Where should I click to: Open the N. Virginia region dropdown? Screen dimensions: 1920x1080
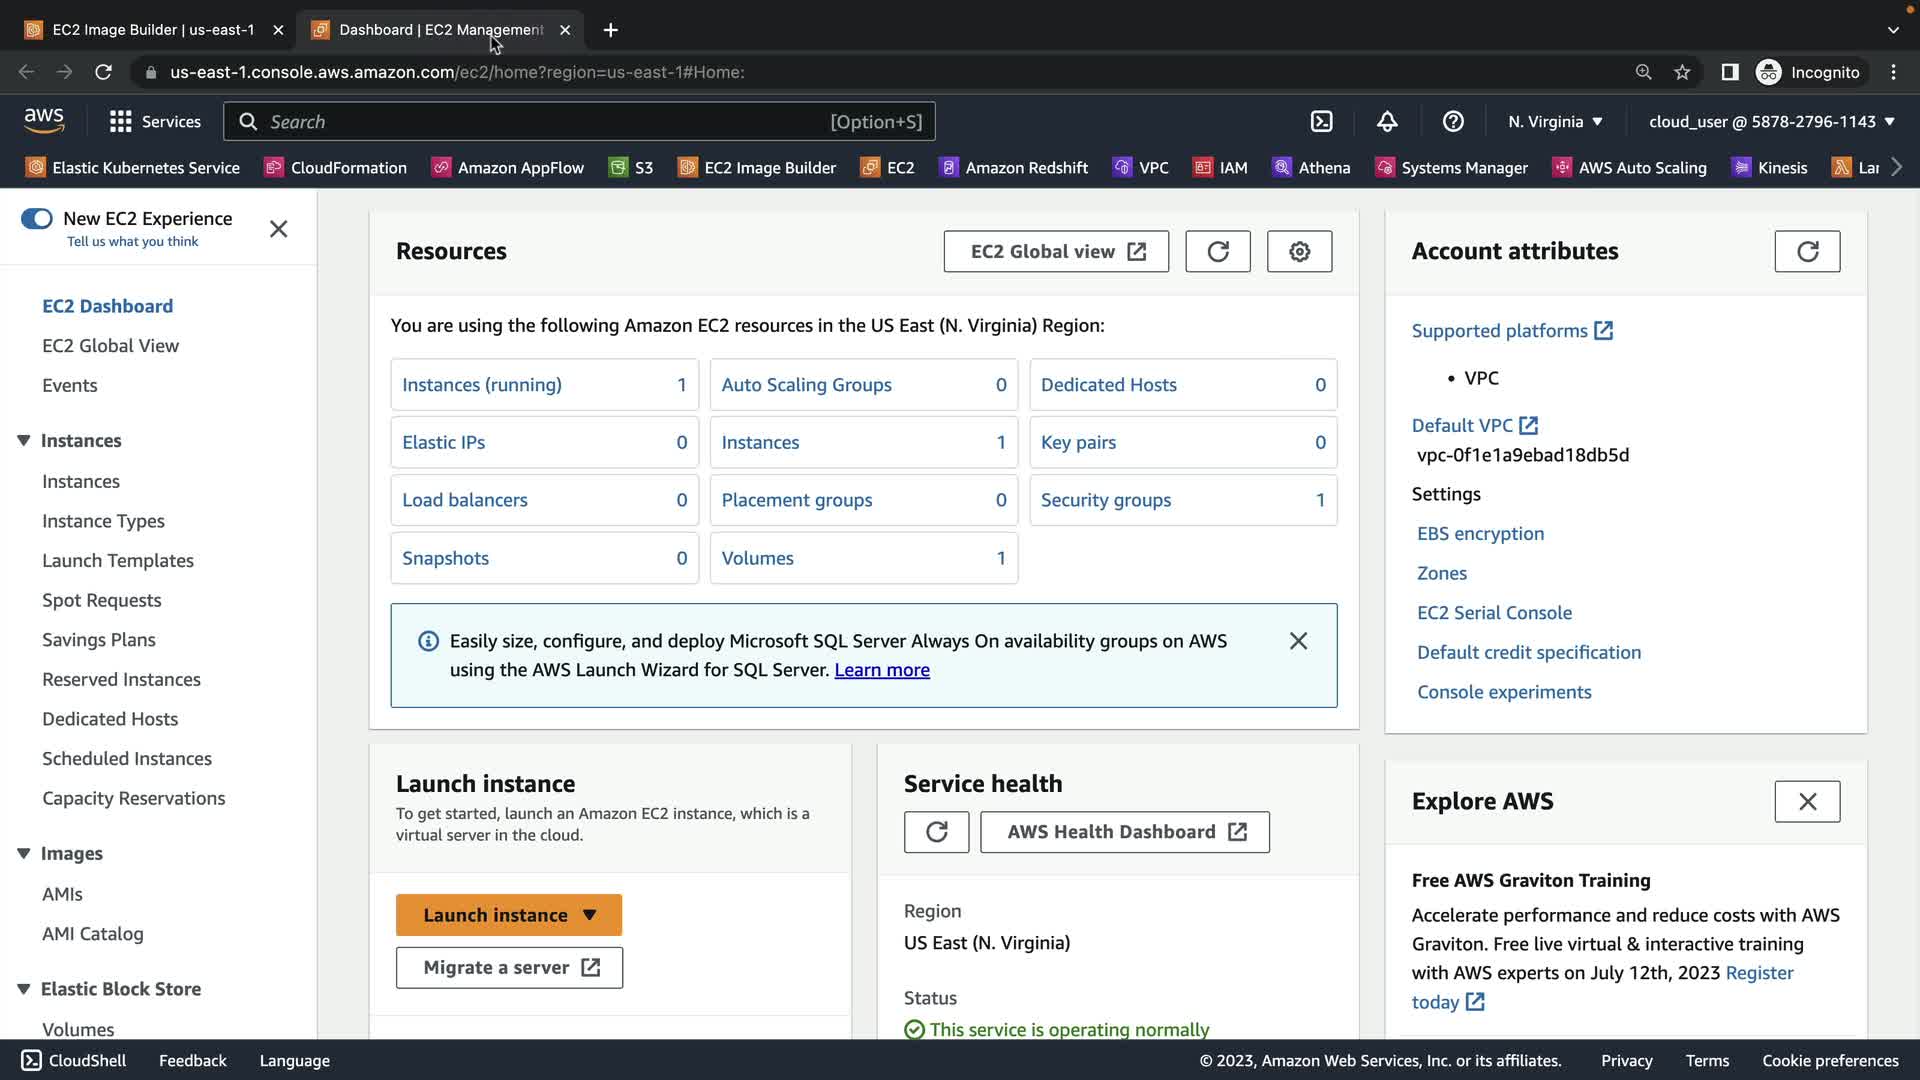pyautogui.click(x=1555, y=122)
